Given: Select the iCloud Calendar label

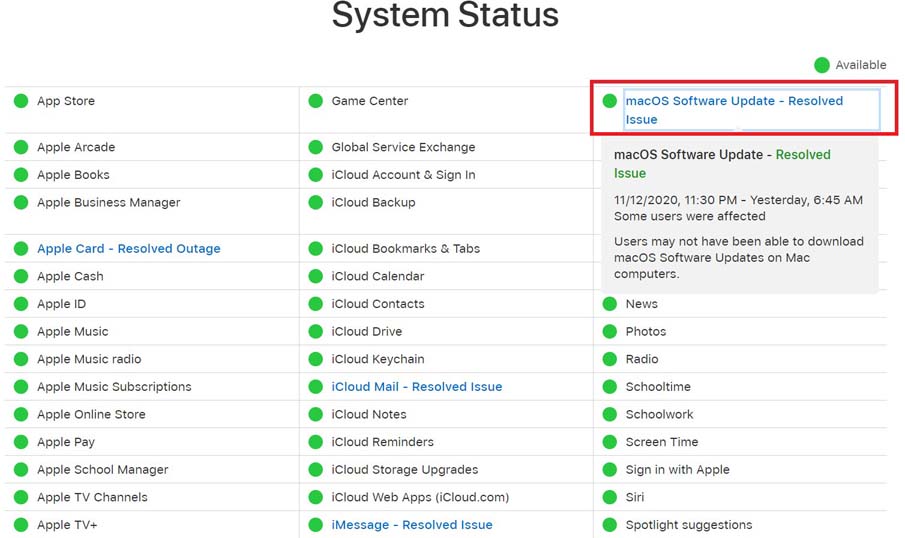Looking at the screenshot, I should [x=378, y=277].
